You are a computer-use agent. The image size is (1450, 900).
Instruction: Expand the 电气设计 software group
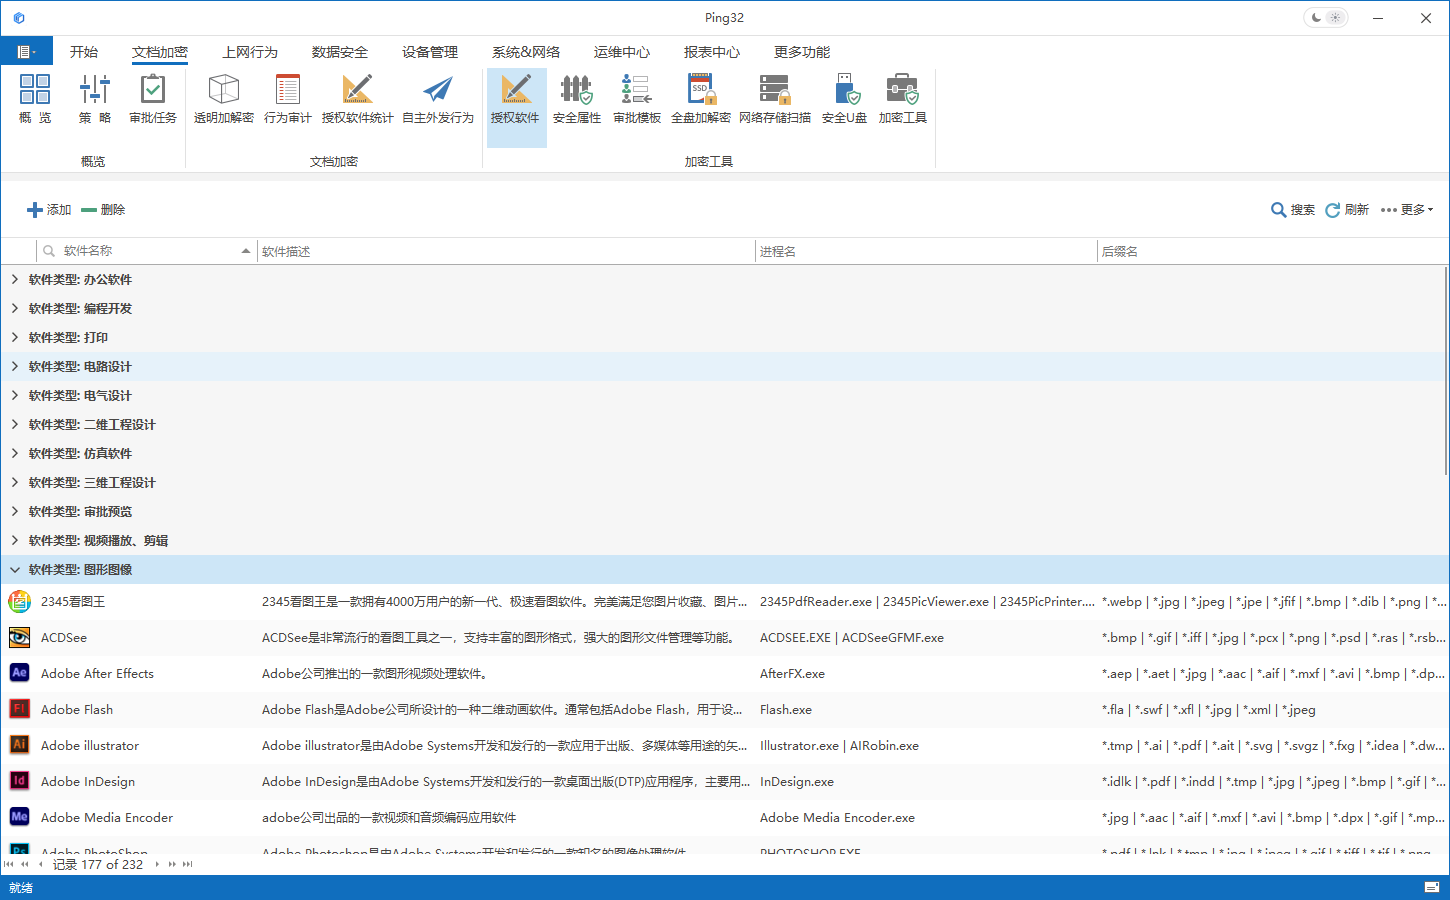pos(15,395)
